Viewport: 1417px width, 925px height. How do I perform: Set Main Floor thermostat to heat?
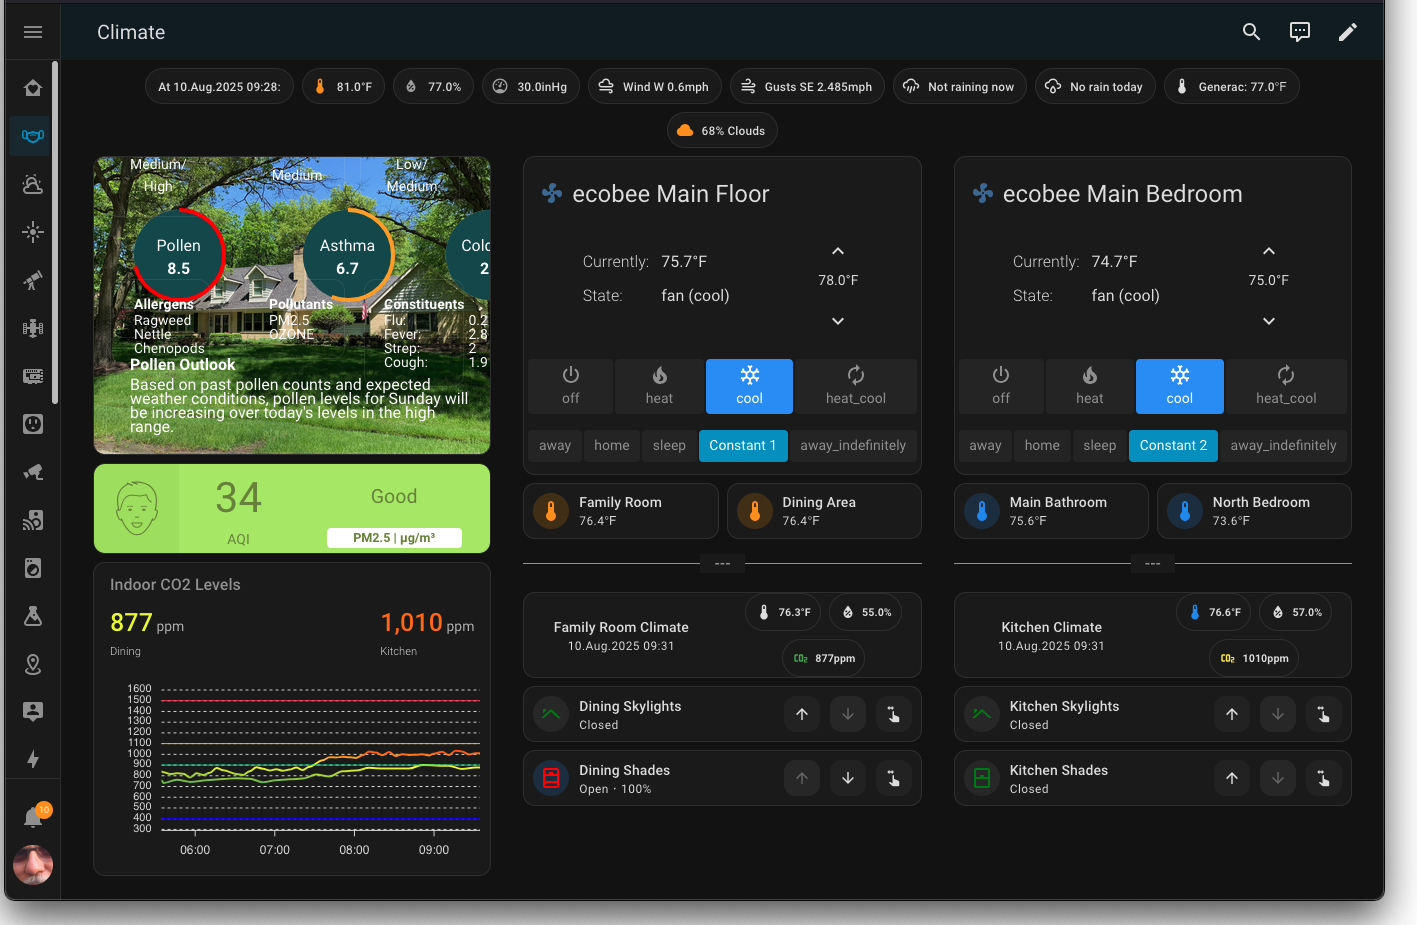click(660, 386)
